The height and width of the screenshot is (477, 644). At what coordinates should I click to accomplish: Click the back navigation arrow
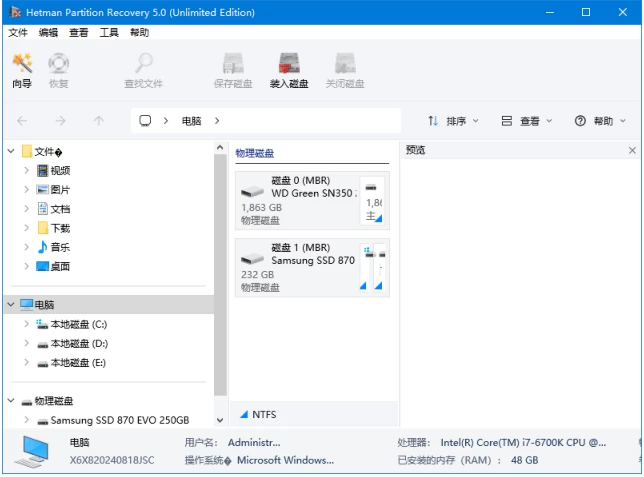[23, 121]
